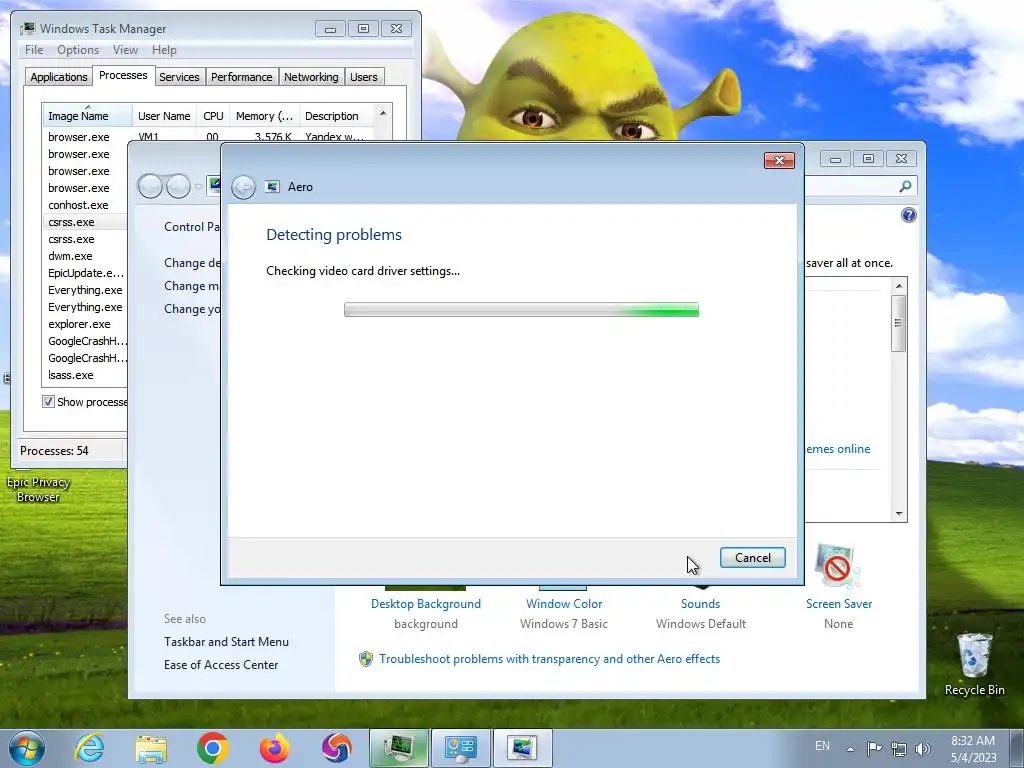Open the Options menu in Task Manager

click(x=78, y=50)
